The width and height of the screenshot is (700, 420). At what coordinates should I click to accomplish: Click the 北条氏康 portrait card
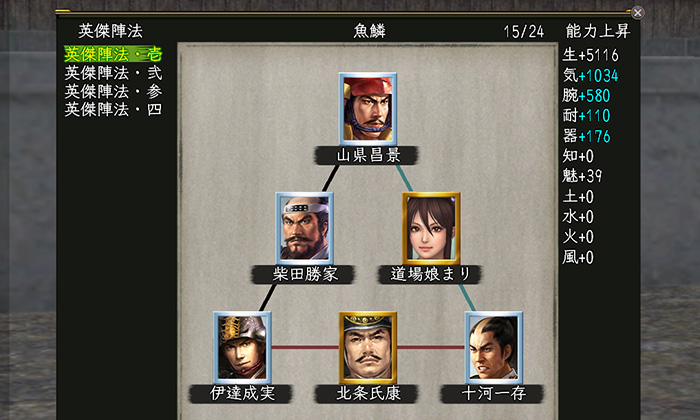coord(368,347)
